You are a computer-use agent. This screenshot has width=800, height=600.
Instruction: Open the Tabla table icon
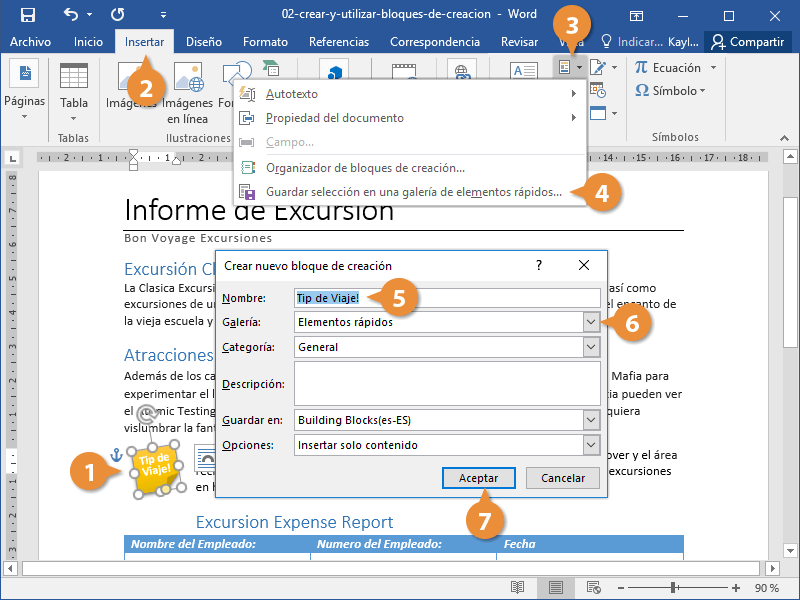[x=74, y=78]
